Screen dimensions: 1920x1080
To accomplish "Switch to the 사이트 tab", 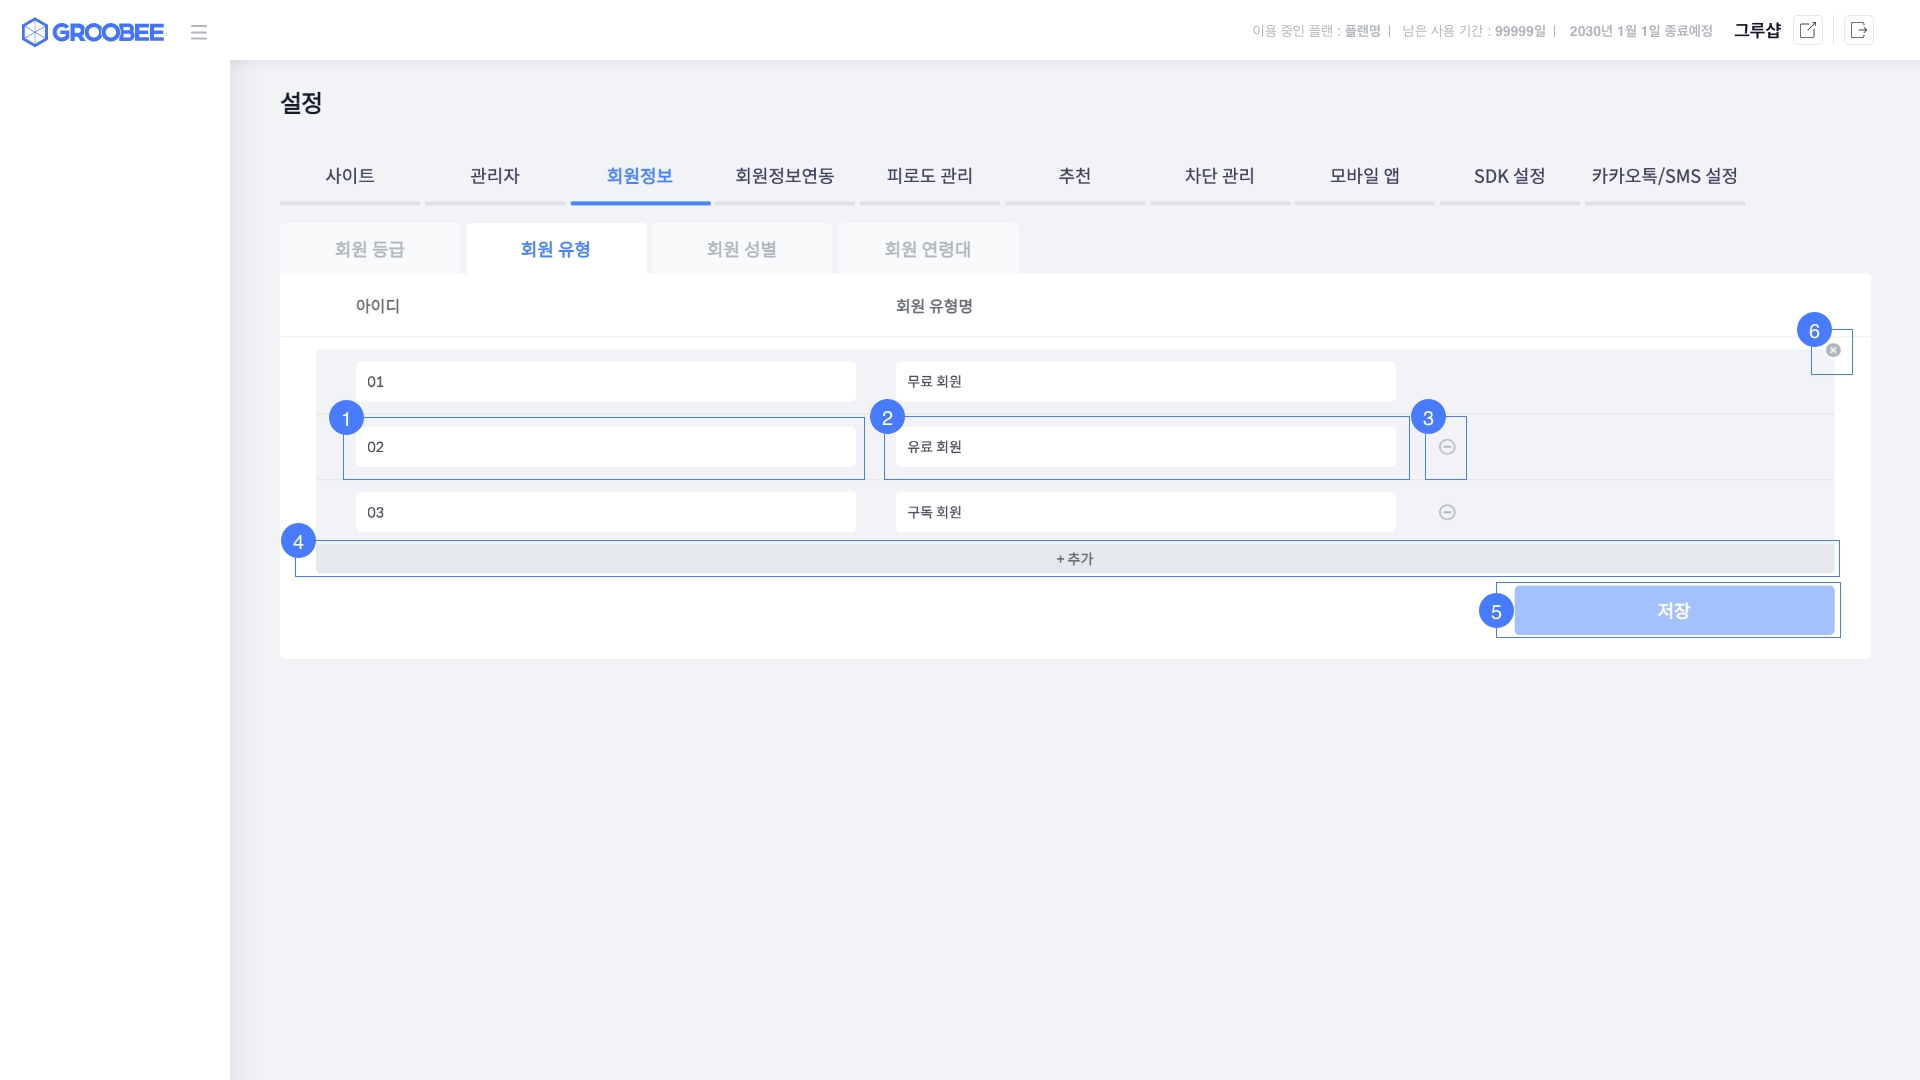I will 350,176.
